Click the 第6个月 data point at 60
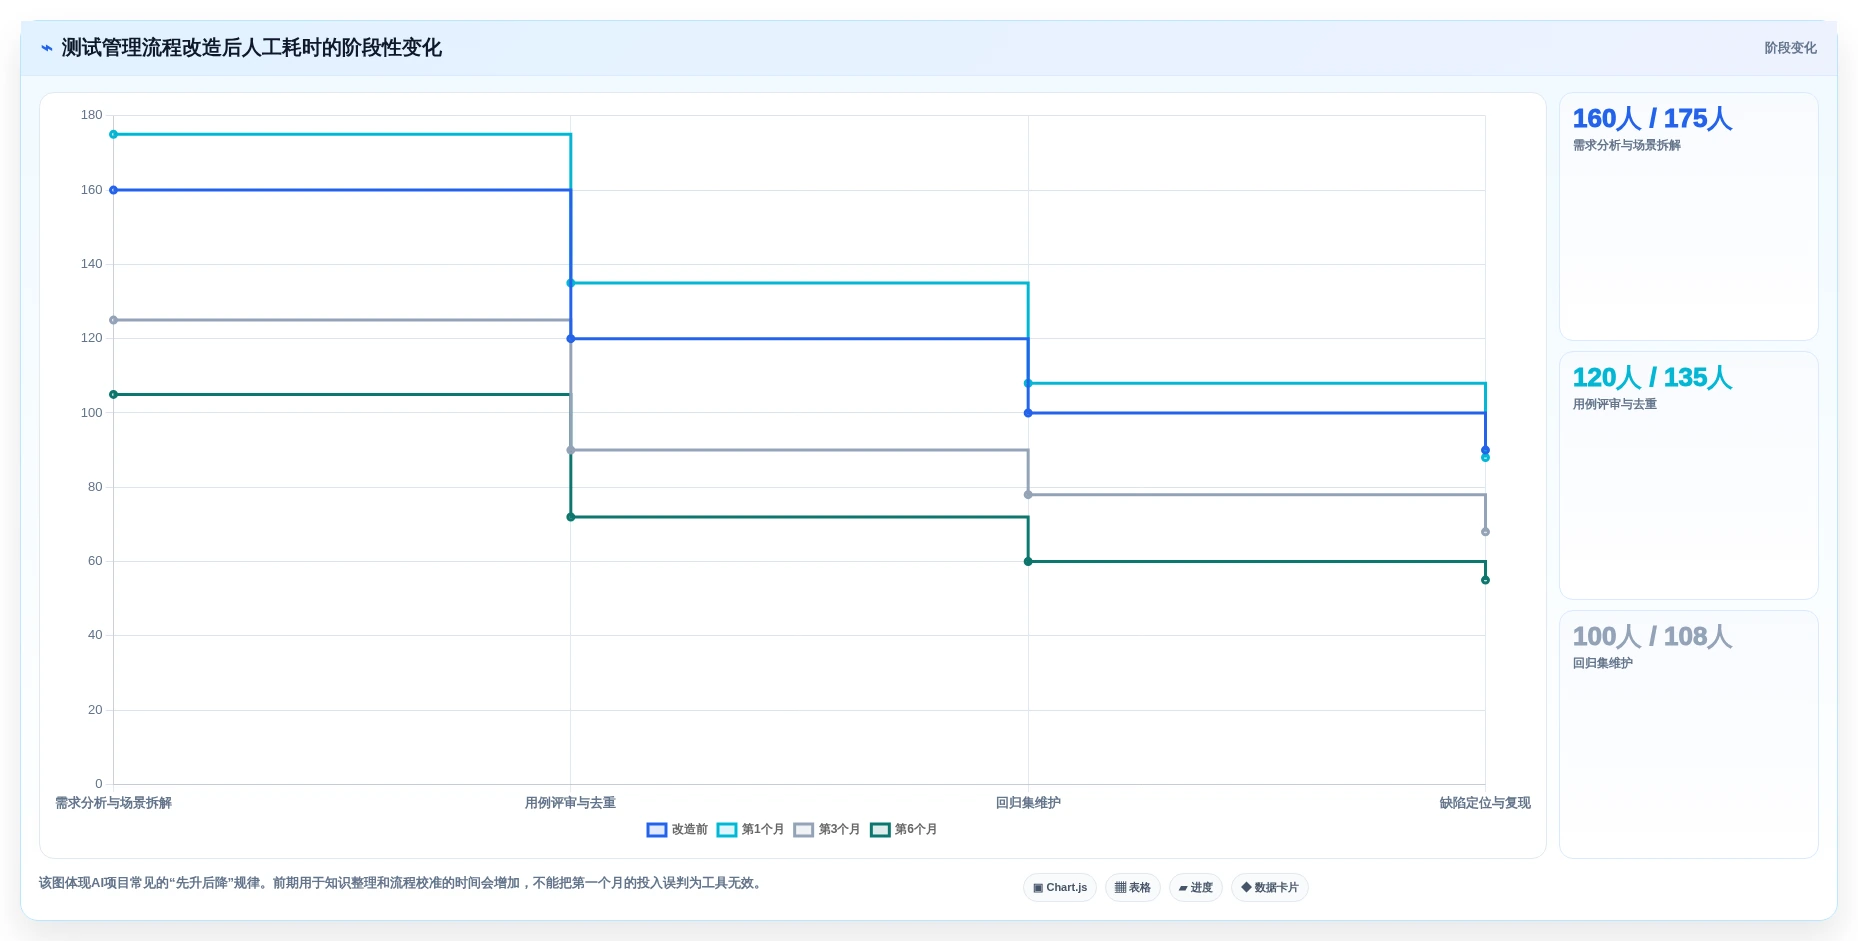The image size is (1858, 941). (x=1028, y=562)
